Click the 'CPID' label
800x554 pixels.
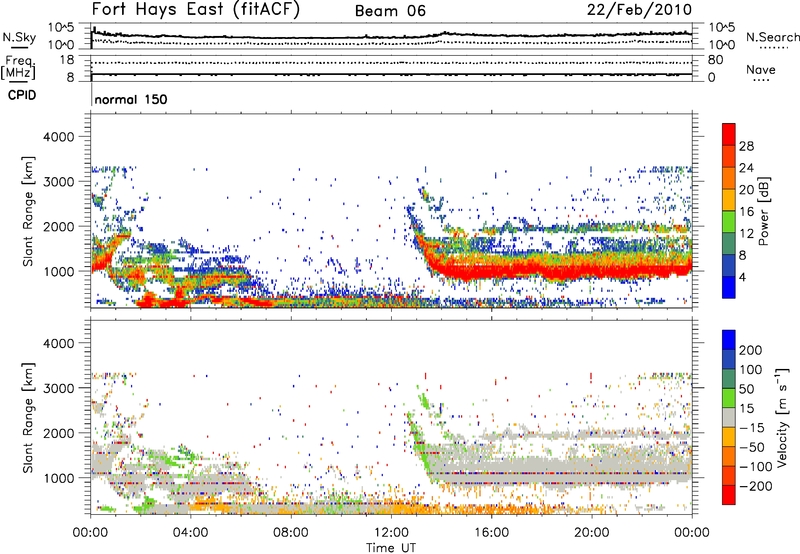pos(22,95)
